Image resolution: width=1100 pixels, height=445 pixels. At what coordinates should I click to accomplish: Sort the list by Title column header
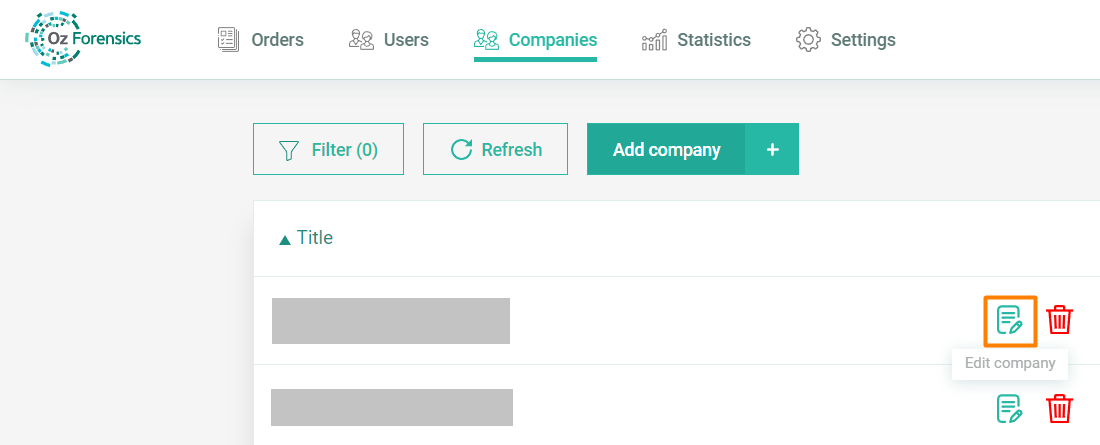[314, 238]
